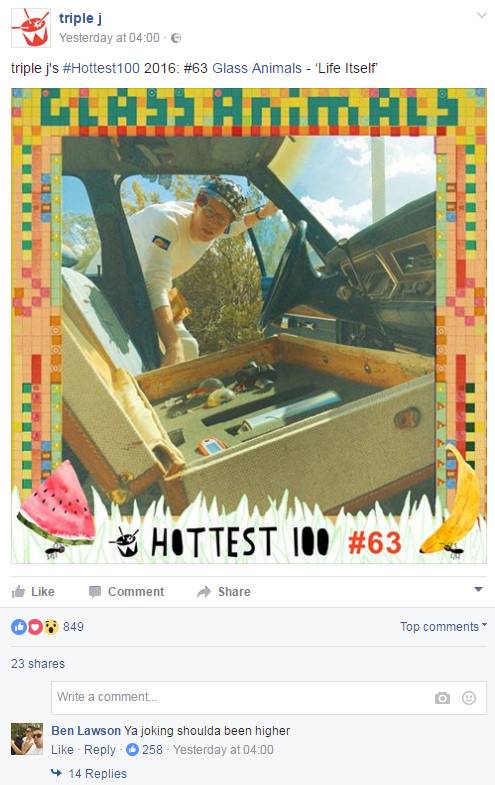Image resolution: width=495 pixels, height=785 pixels.
Task: Click the thumbs-up Like reaction icon
Action: pos(19,626)
